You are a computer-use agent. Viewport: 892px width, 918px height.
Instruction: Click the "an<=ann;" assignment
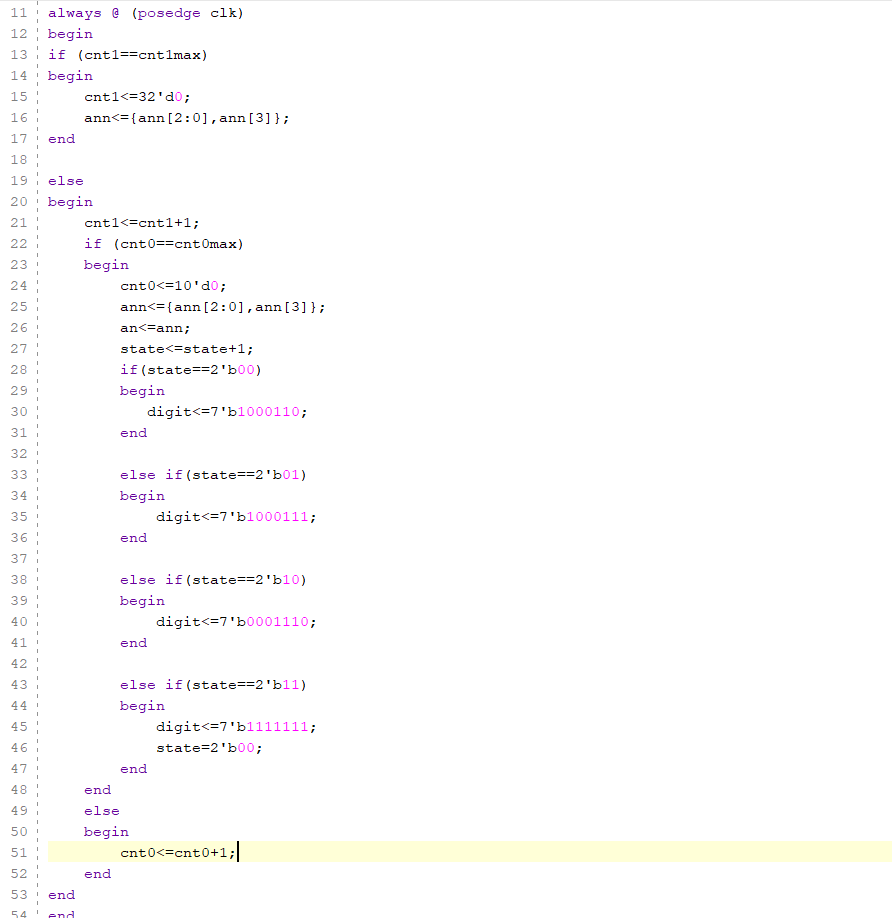click(x=155, y=328)
